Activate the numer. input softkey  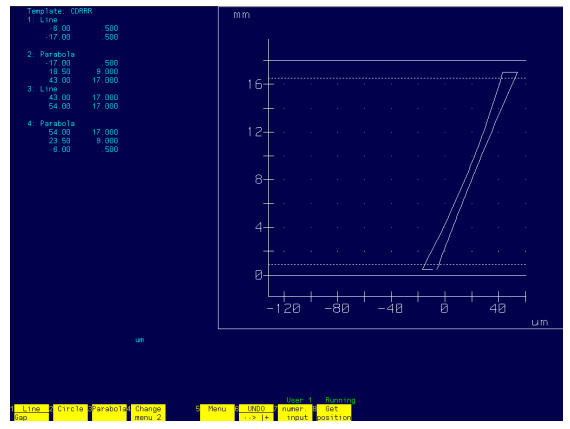pyautogui.click(x=295, y=413)
